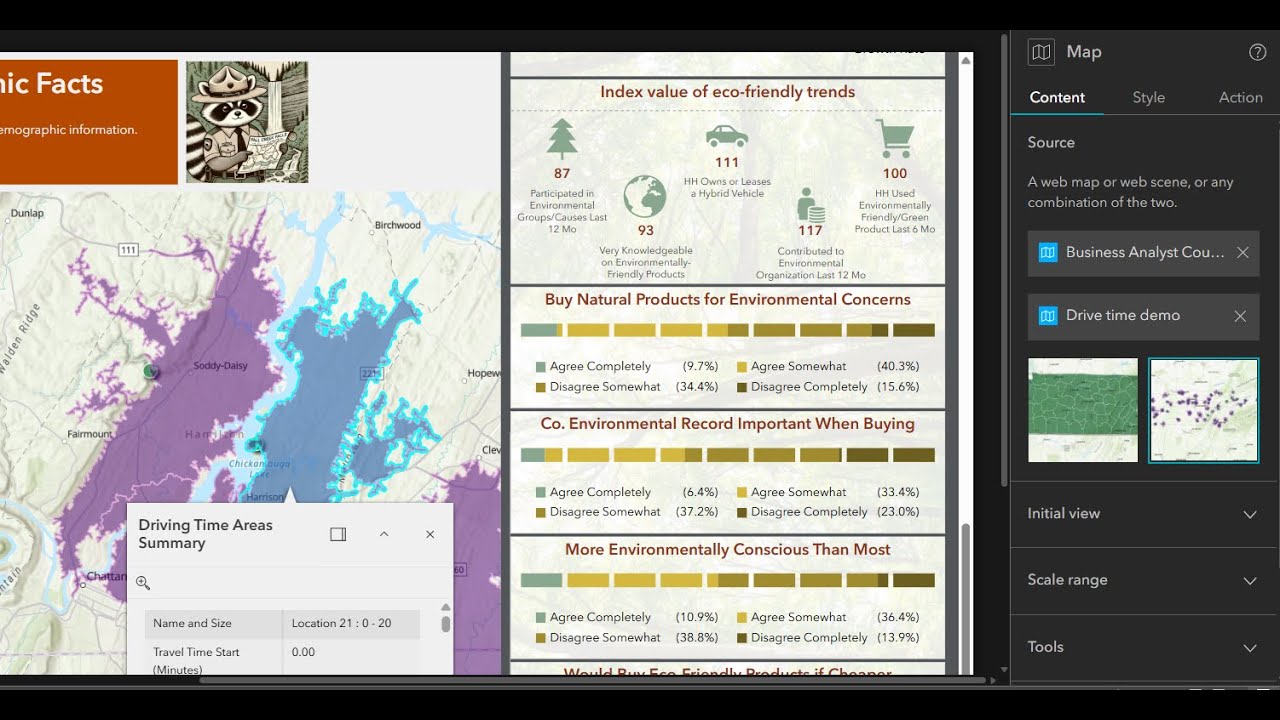Choose the purple points map thumbnail
Screen dimensions: 1280x720
[x=1204, y=410]
